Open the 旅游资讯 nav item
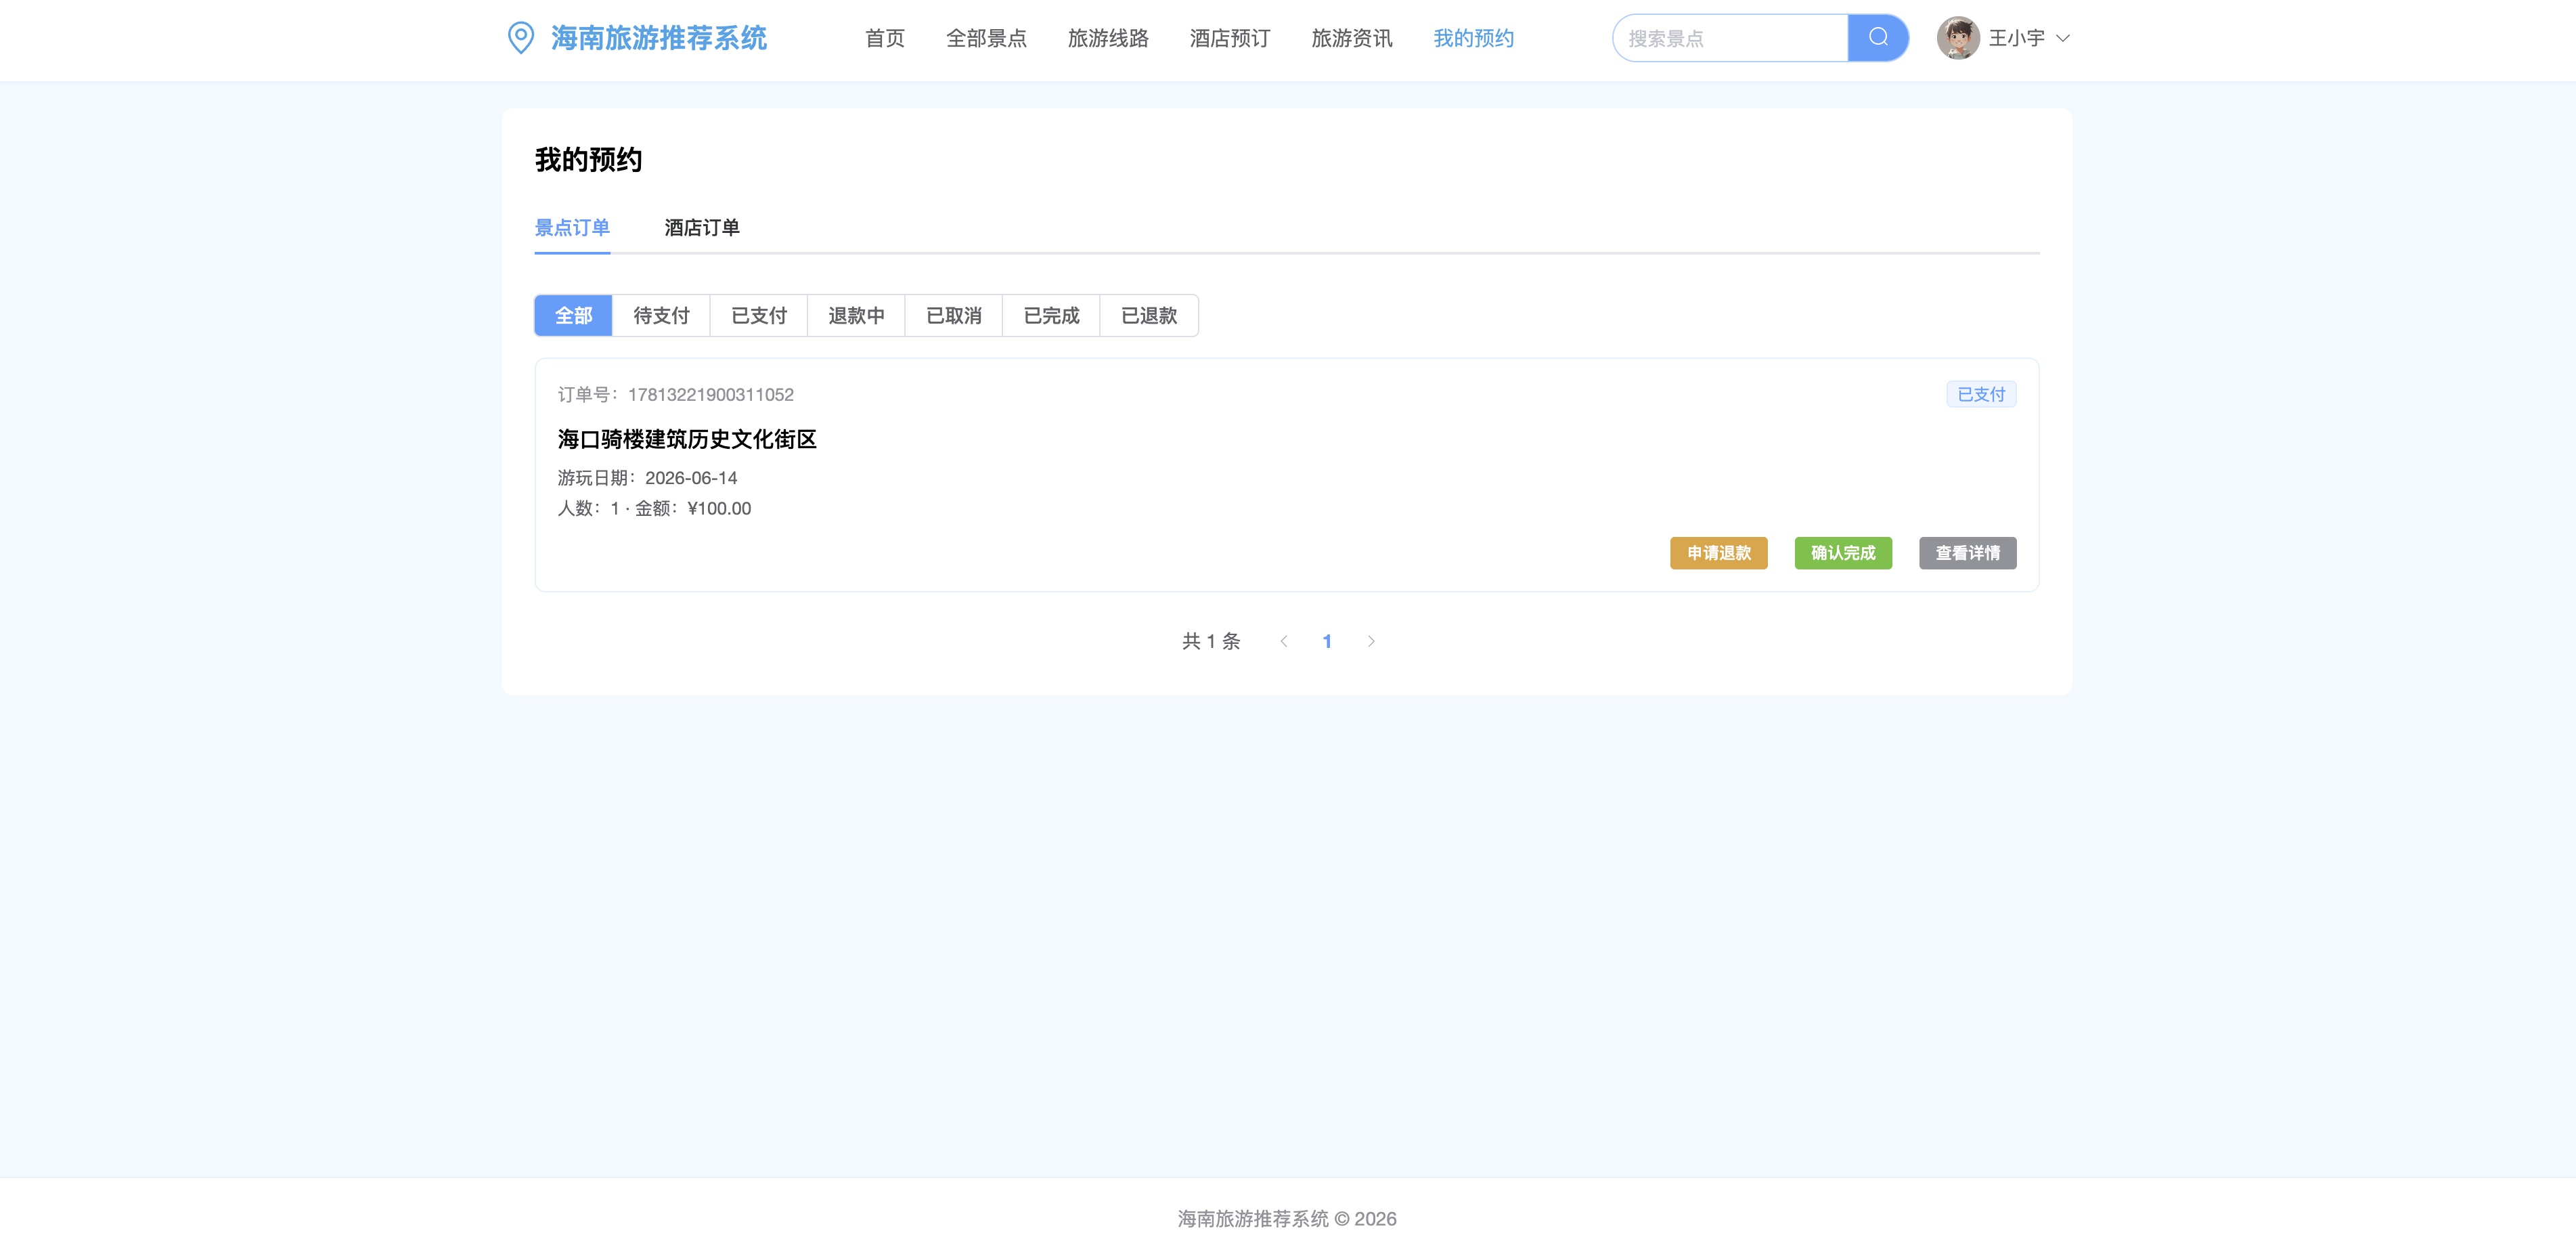 point(1352,38)
